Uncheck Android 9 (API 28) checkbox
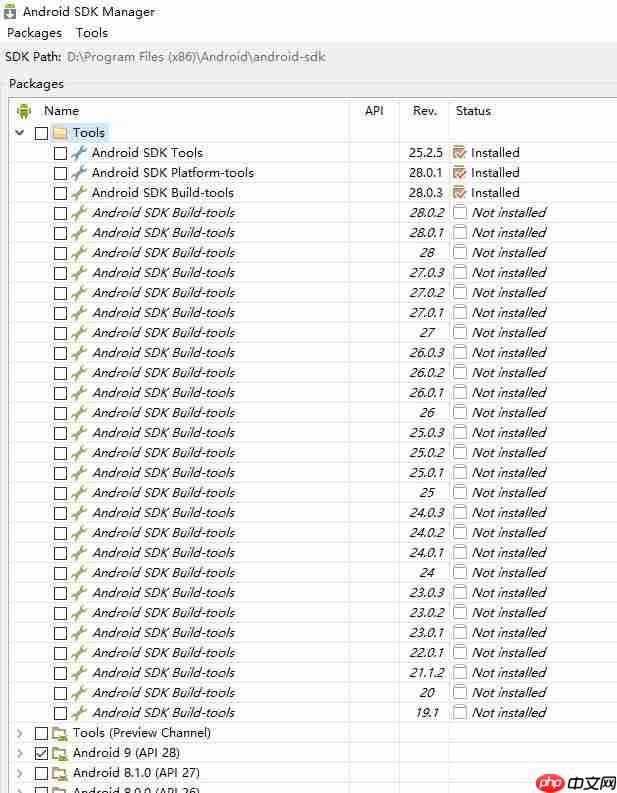Image resolution: width=617 pixels, height=793 pixels. 41,753
